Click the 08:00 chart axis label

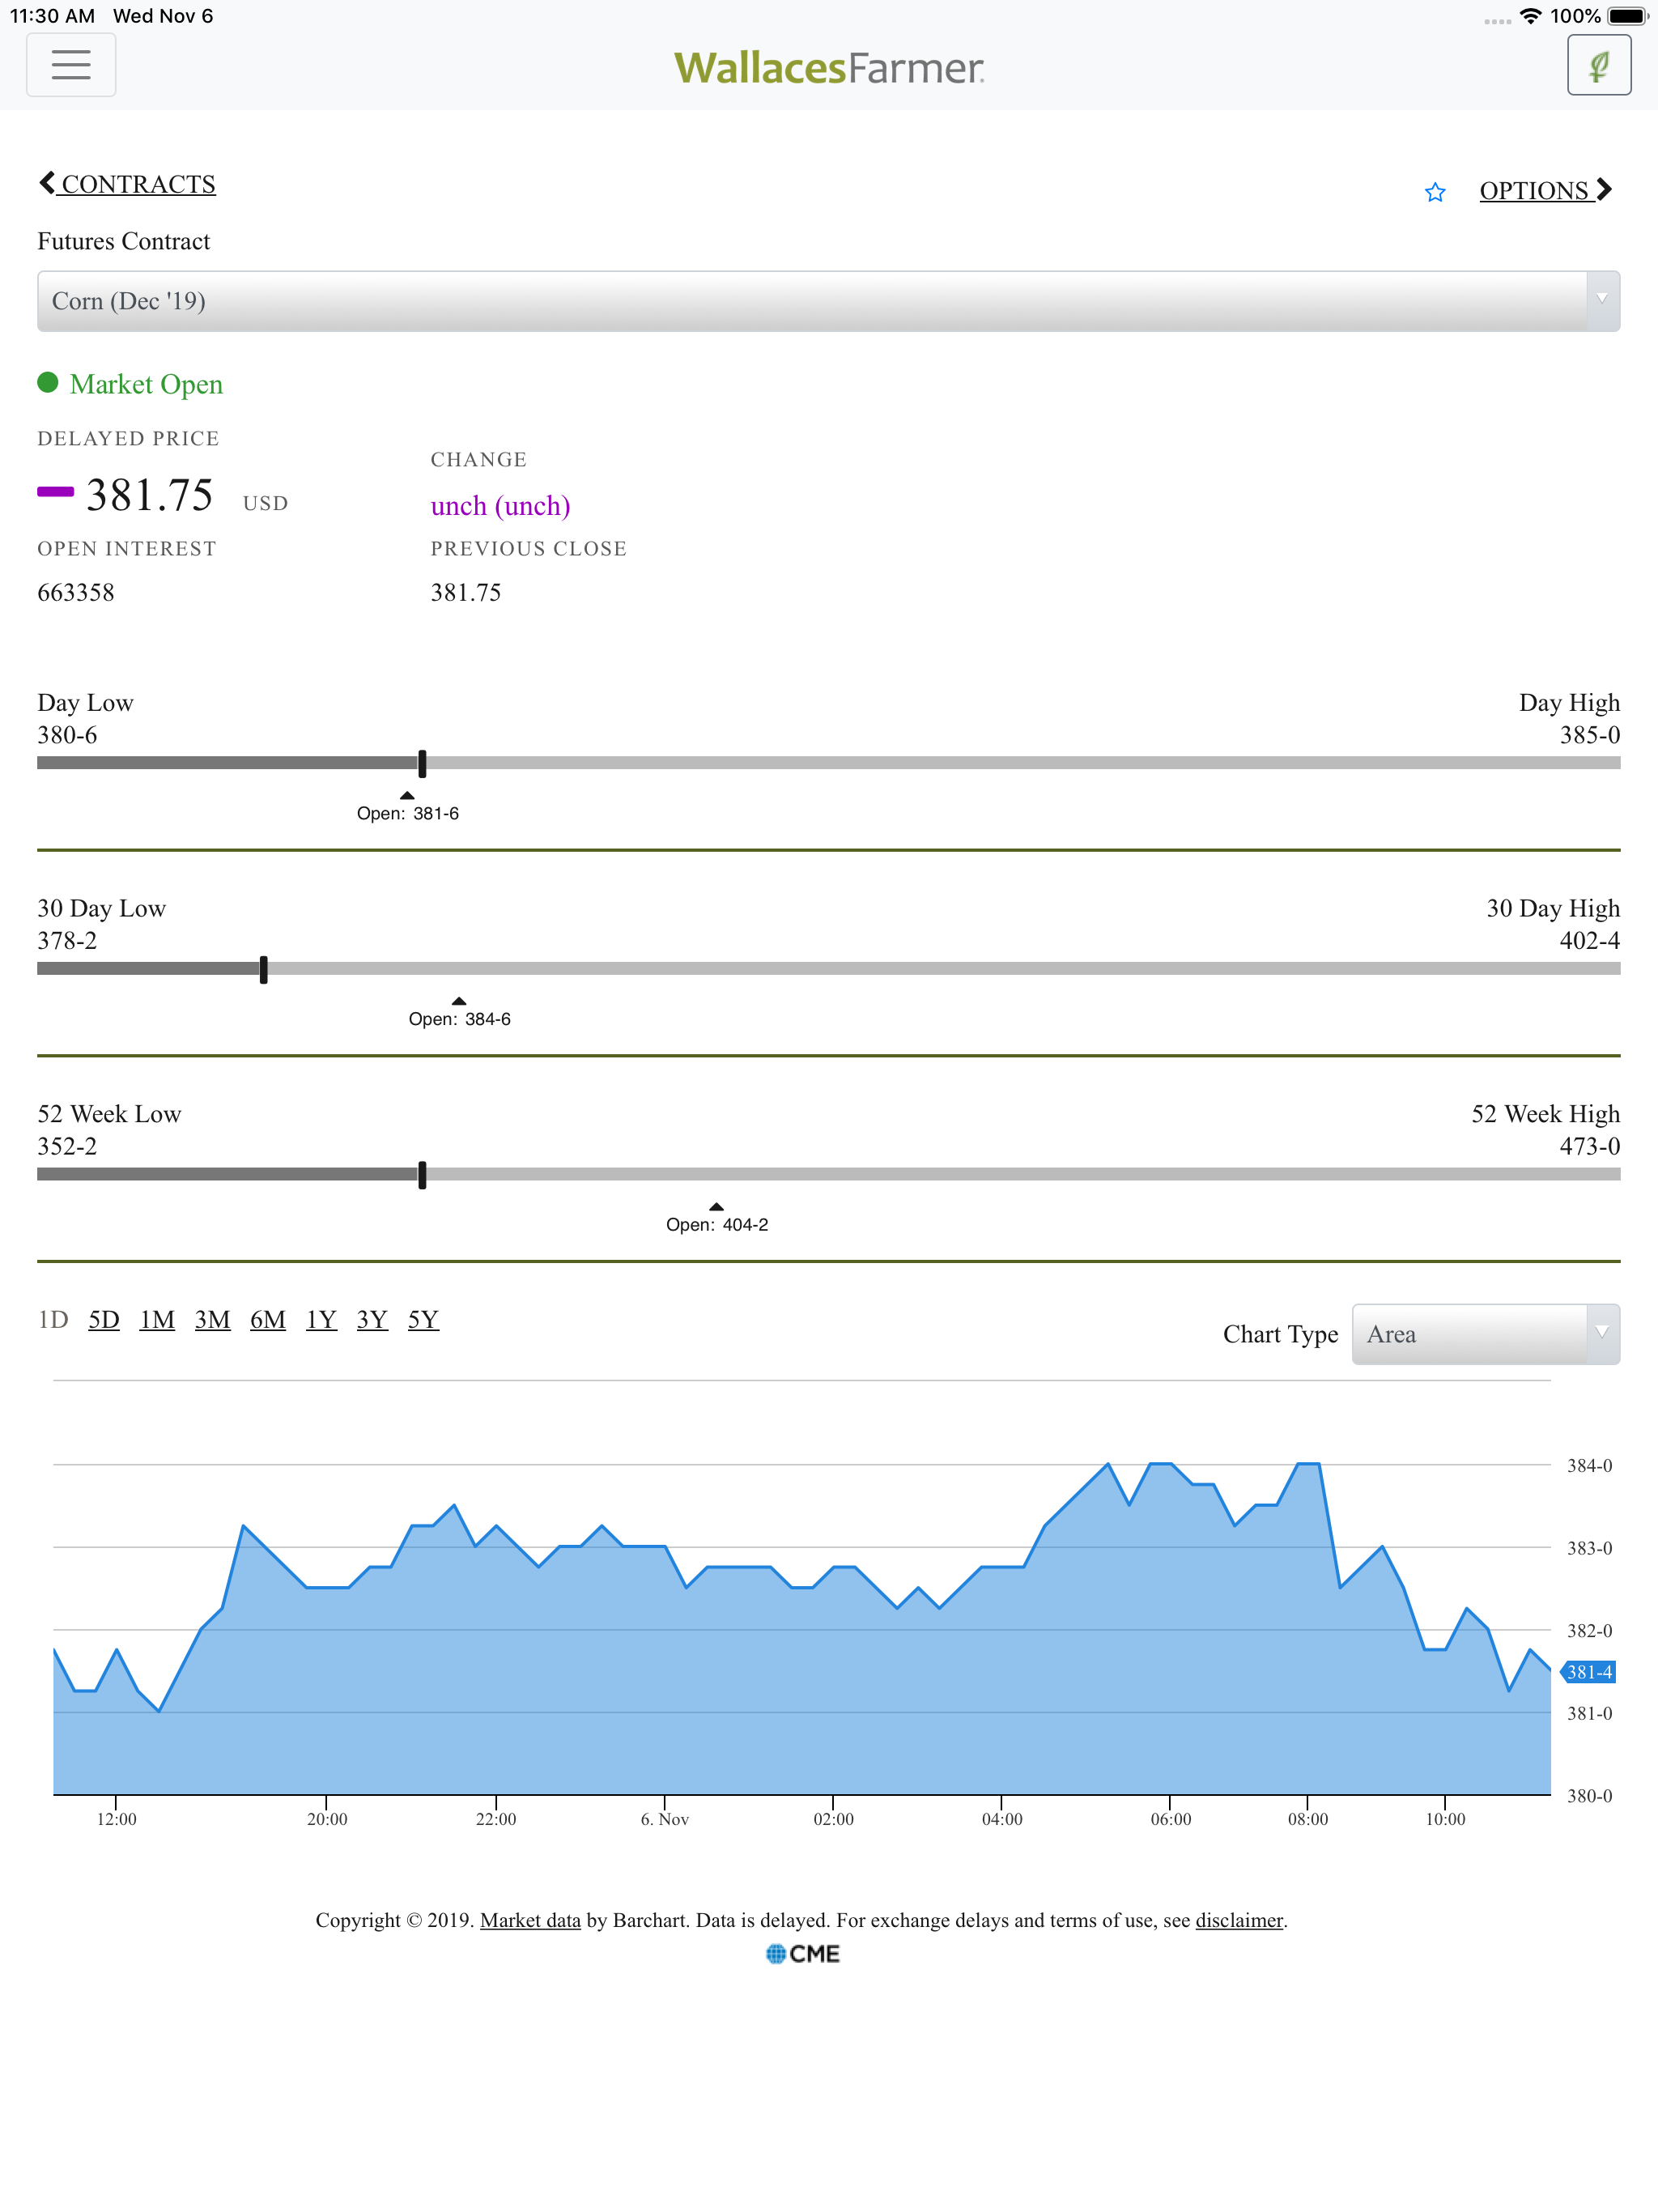point(1308,1819)
